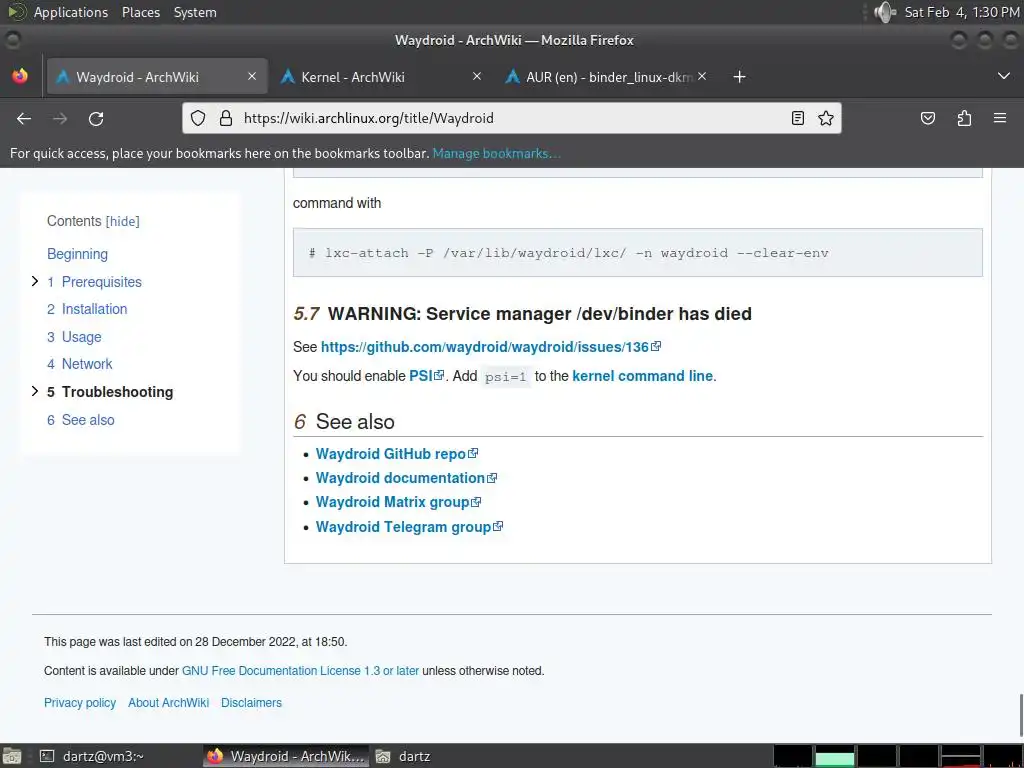Viewport: 1024px width, 768px height.
Task: Click the lxc-attach command code block
Action: click(x=637, y=253)
